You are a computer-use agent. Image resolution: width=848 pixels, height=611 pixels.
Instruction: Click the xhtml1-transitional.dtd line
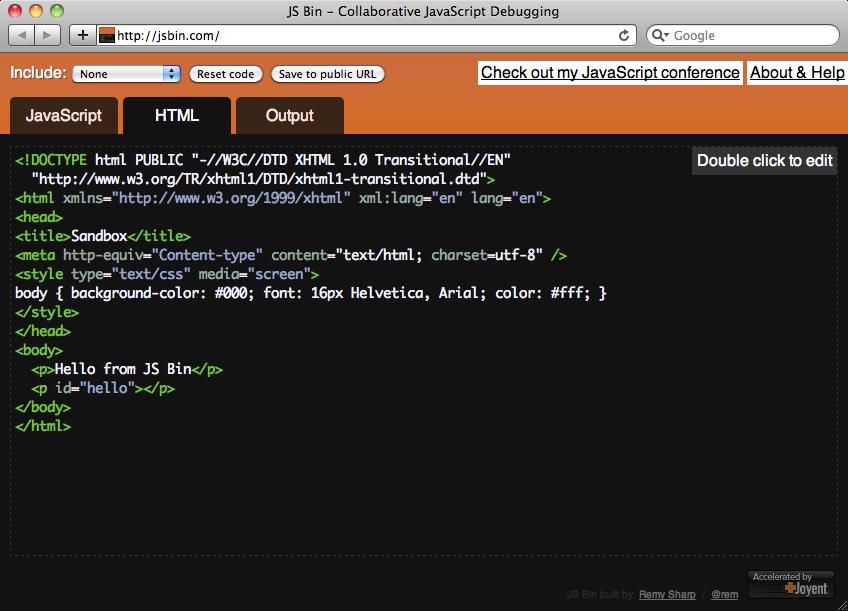[263, 179]
